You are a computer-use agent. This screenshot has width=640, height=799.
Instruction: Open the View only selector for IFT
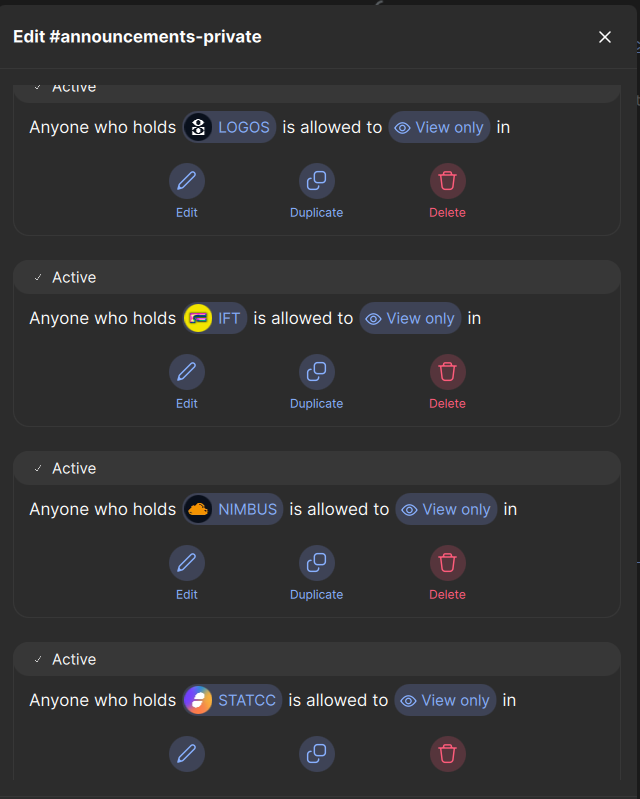410,319
